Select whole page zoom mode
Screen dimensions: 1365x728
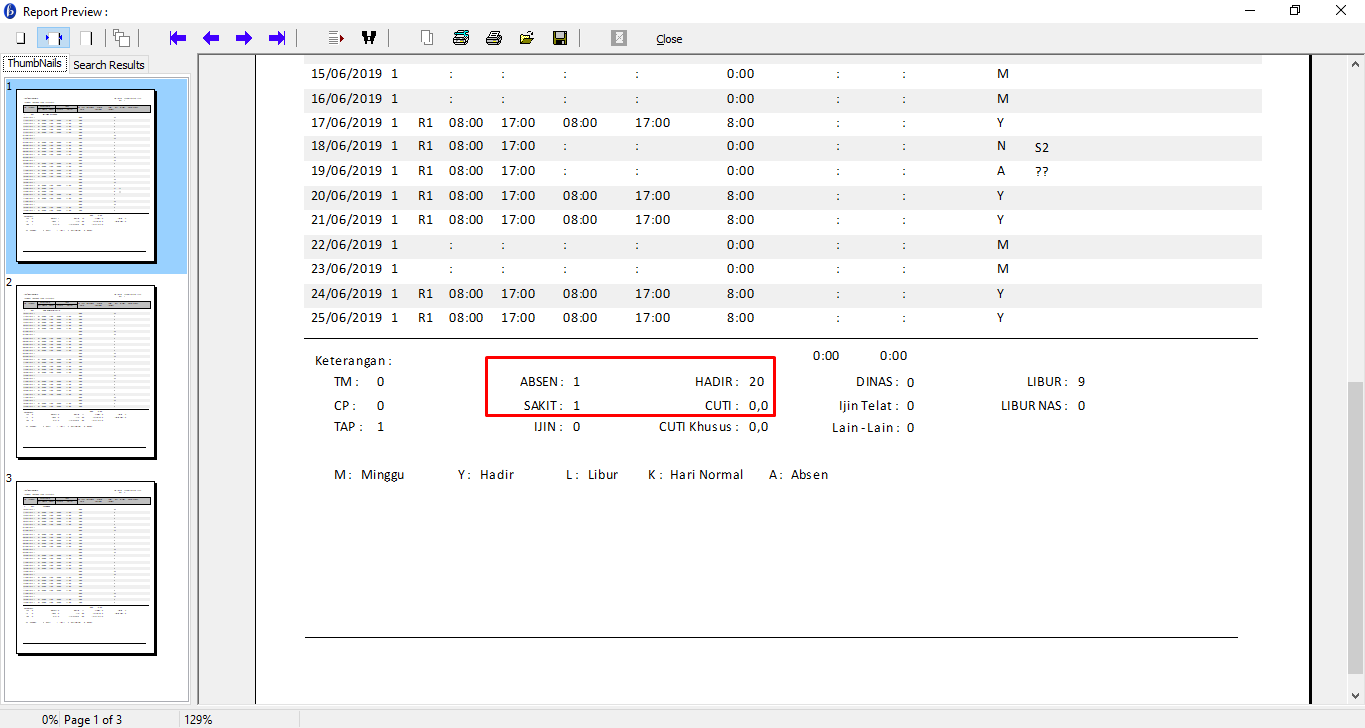tap(20, 38)
